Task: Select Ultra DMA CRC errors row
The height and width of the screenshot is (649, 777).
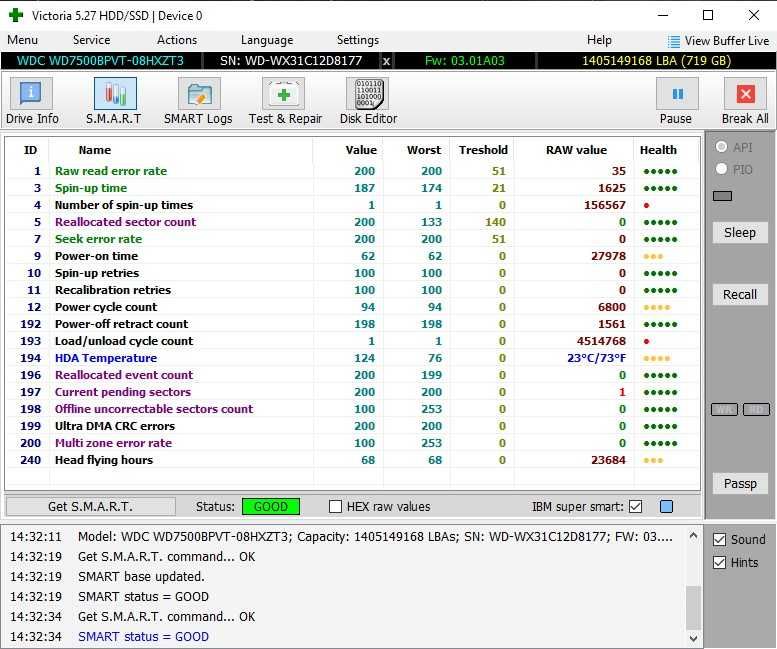Action: (x=352, y=426)
